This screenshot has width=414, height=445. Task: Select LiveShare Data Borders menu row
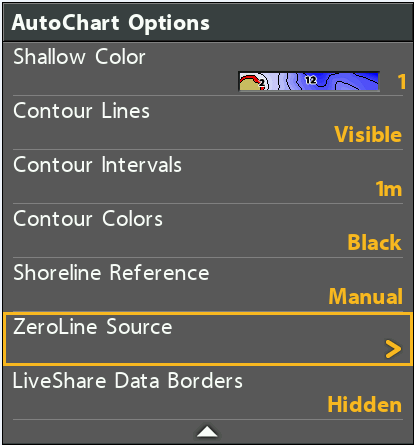[x=208, y=393]
